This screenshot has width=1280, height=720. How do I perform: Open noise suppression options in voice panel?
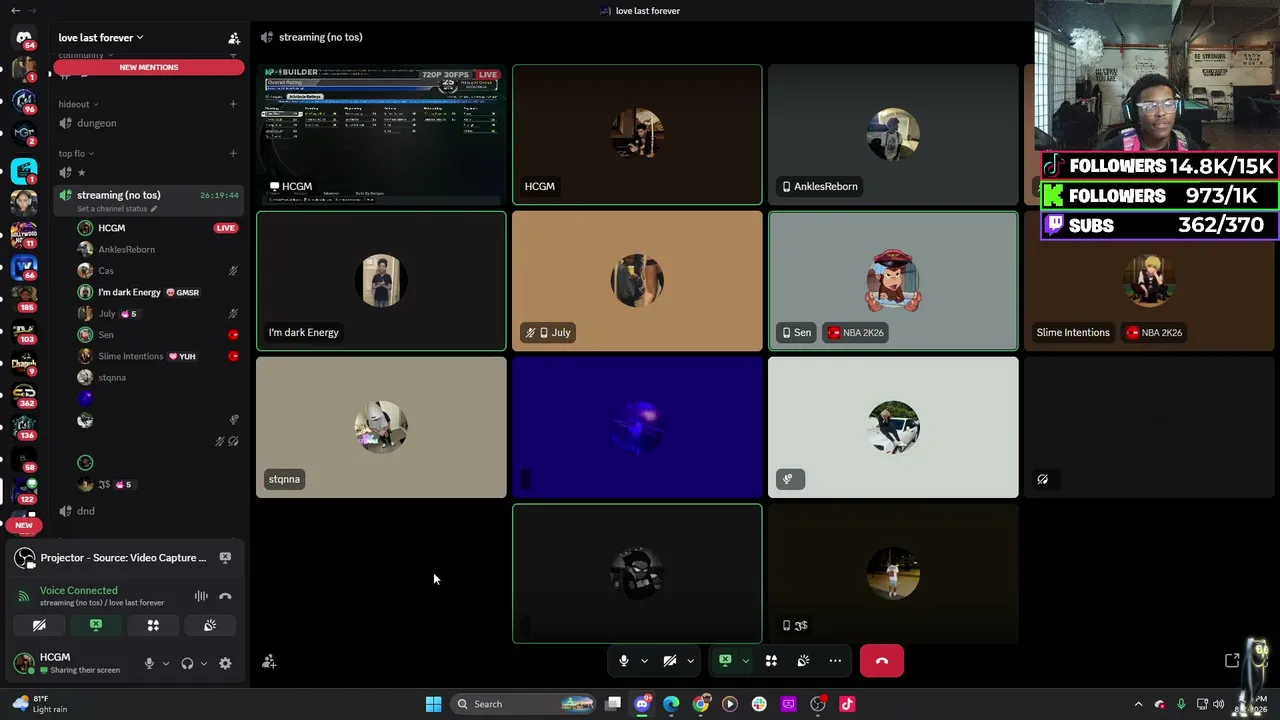tap(201, 596)
